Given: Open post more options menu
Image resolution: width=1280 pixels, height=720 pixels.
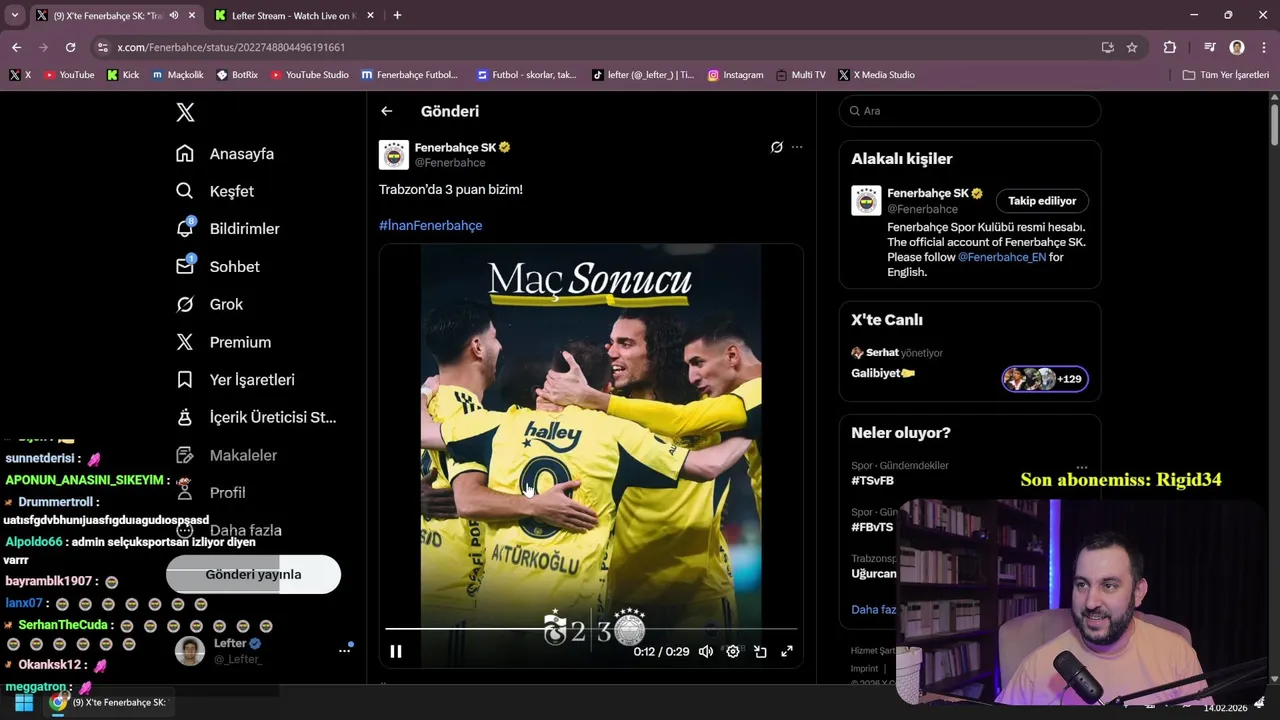Looking at the screenshot, I should (797, 147).
